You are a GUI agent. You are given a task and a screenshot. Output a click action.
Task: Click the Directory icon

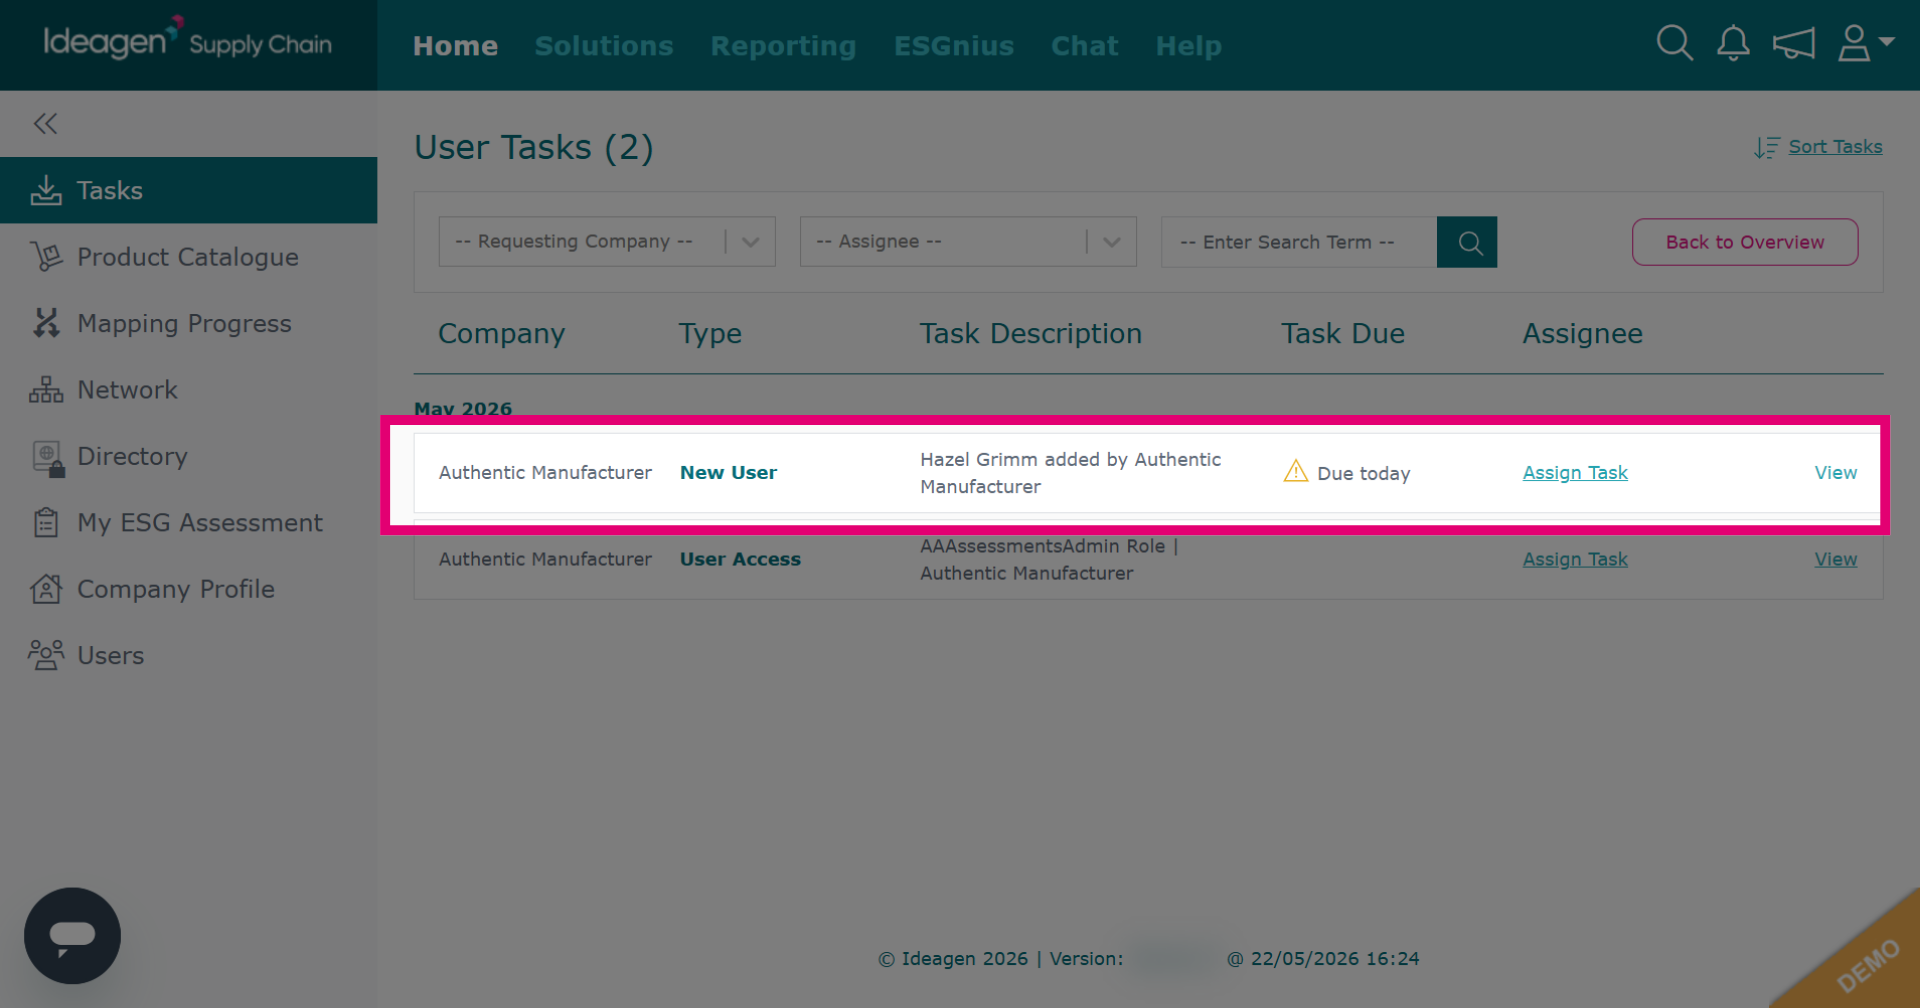pyautogui.click(x=48, y=458)
